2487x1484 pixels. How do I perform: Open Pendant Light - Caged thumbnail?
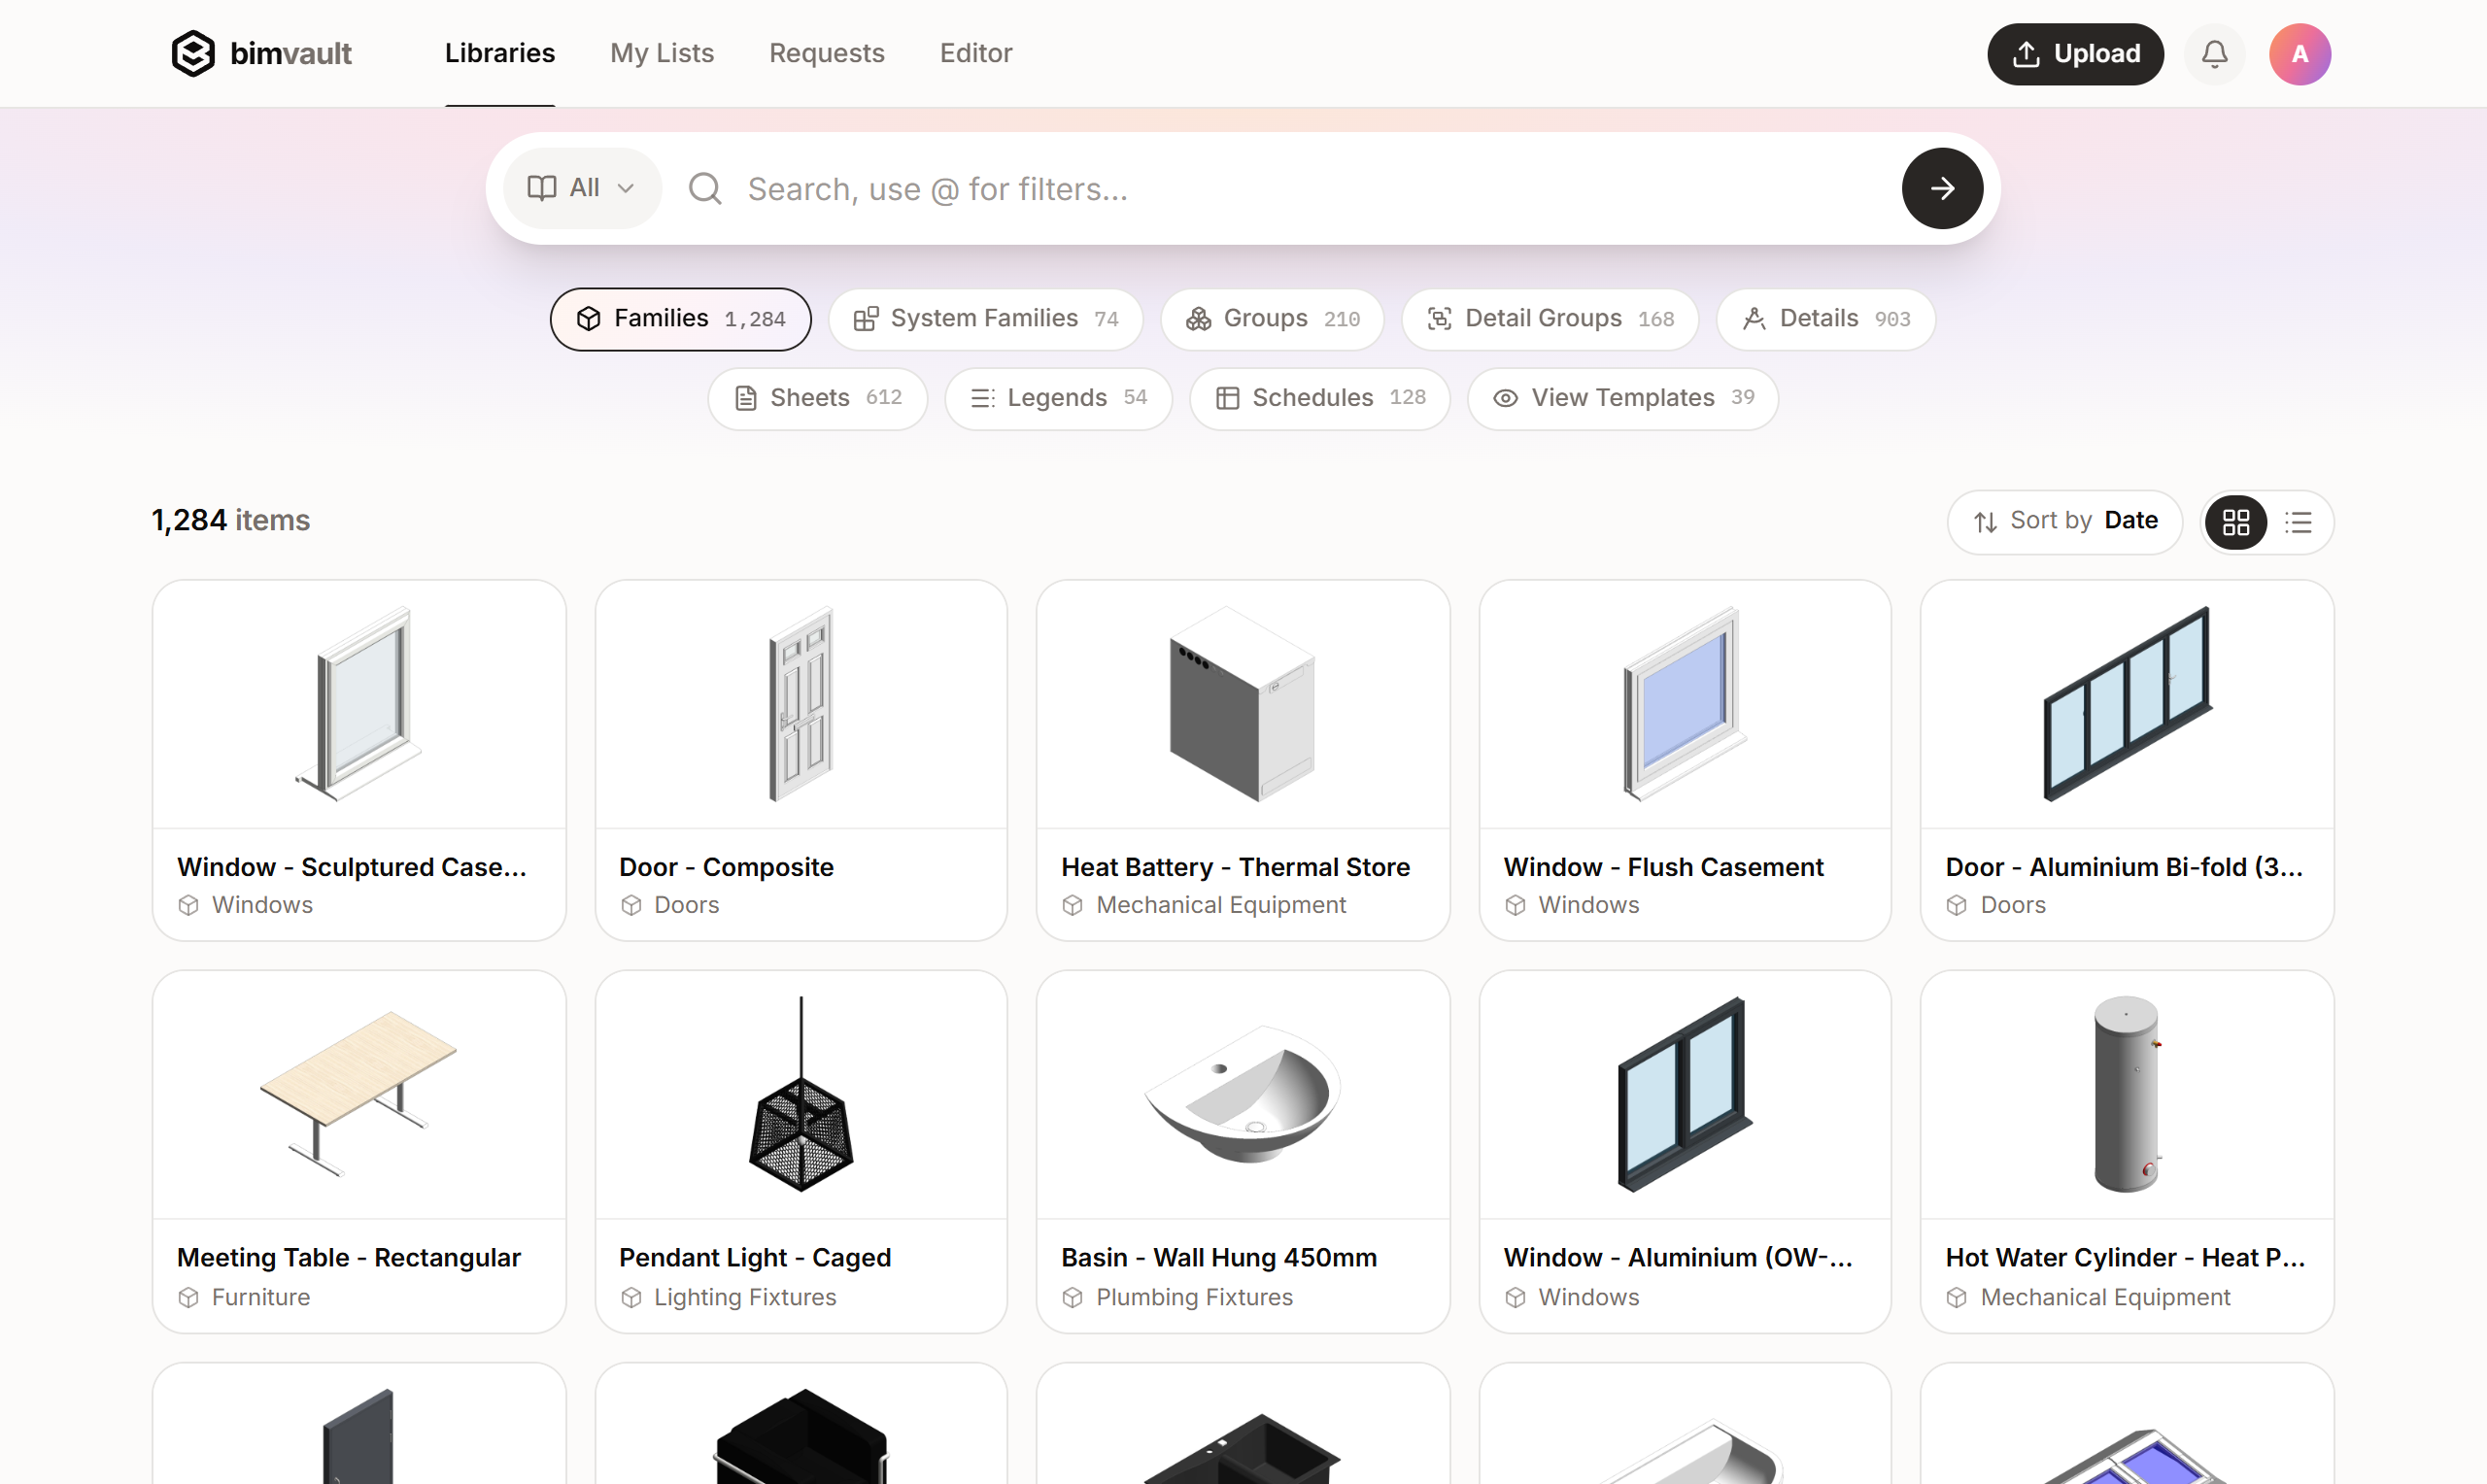tap(801, 1095)
